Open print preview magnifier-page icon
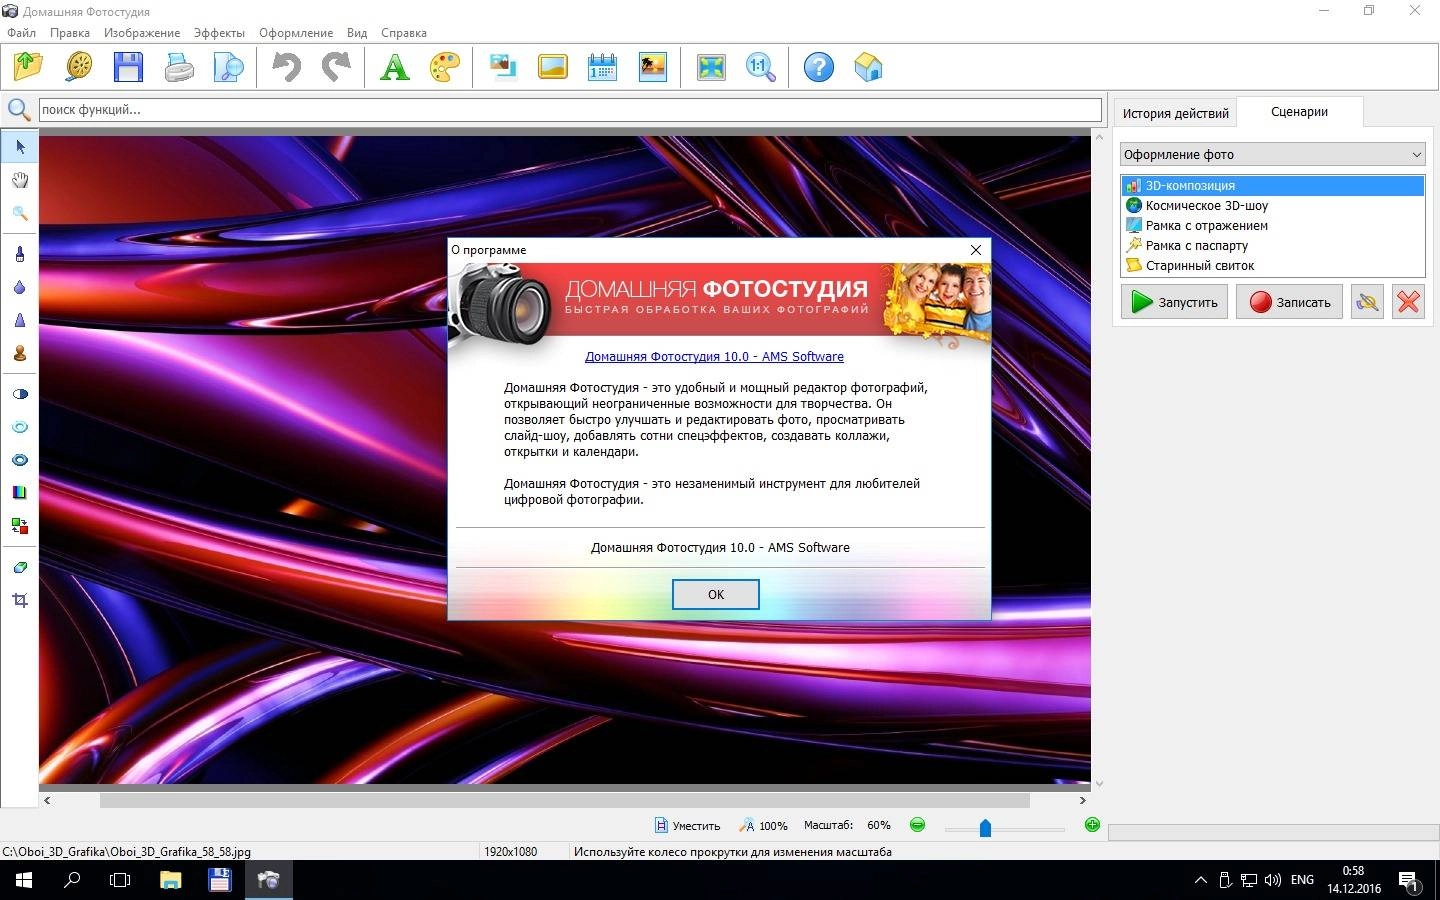Viewport: 1440px width, 900px height. tap(229, 67)
